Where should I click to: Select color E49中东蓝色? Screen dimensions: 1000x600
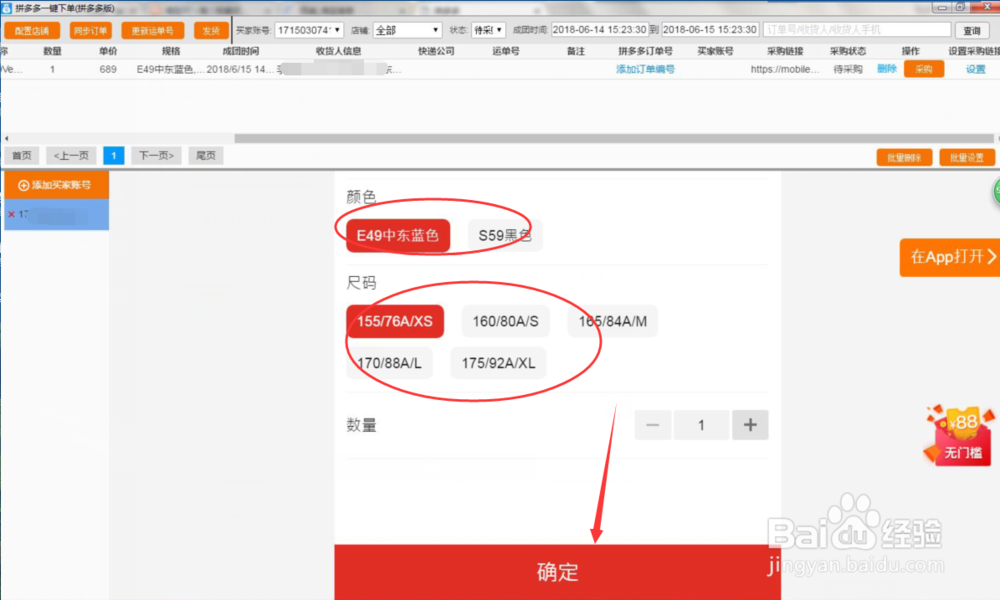tap(398, 235)
